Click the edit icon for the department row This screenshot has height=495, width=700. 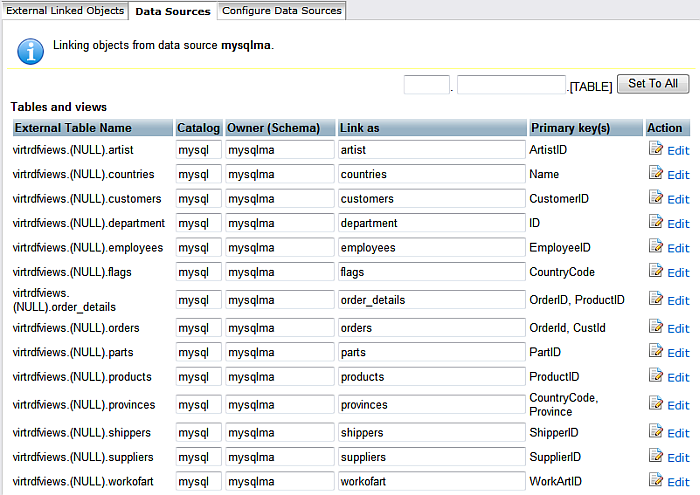656,222
